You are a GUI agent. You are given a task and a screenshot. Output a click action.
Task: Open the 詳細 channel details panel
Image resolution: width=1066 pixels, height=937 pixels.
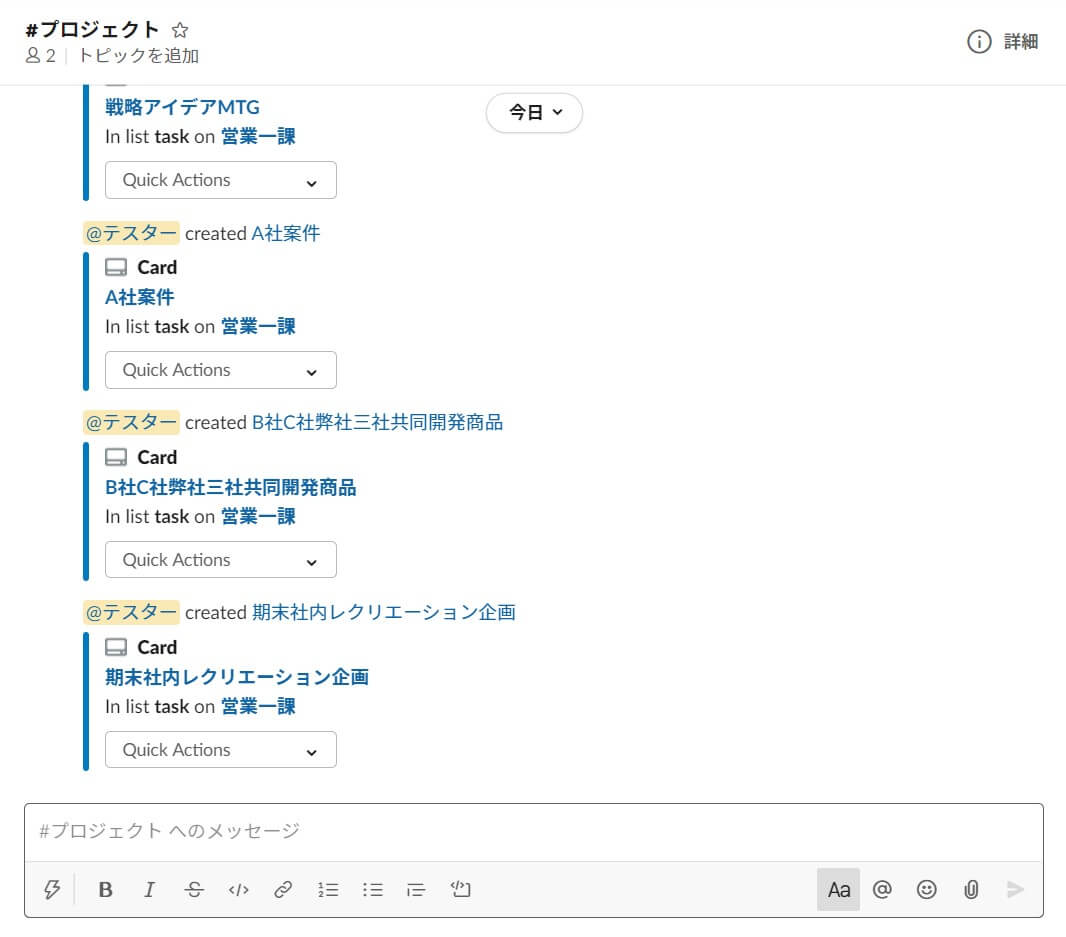coord(1003,41)
